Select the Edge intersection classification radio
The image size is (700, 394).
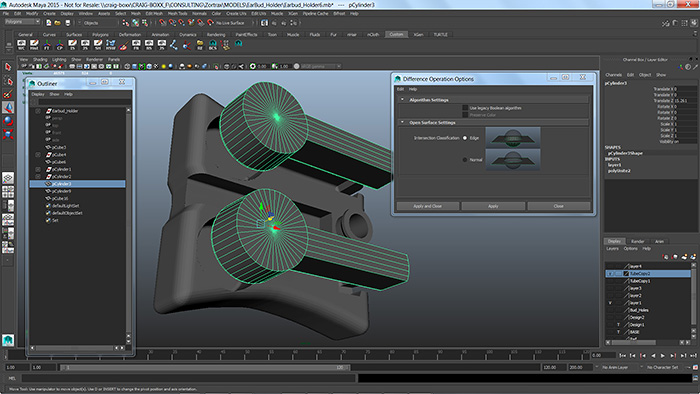[x=465, y=138]
